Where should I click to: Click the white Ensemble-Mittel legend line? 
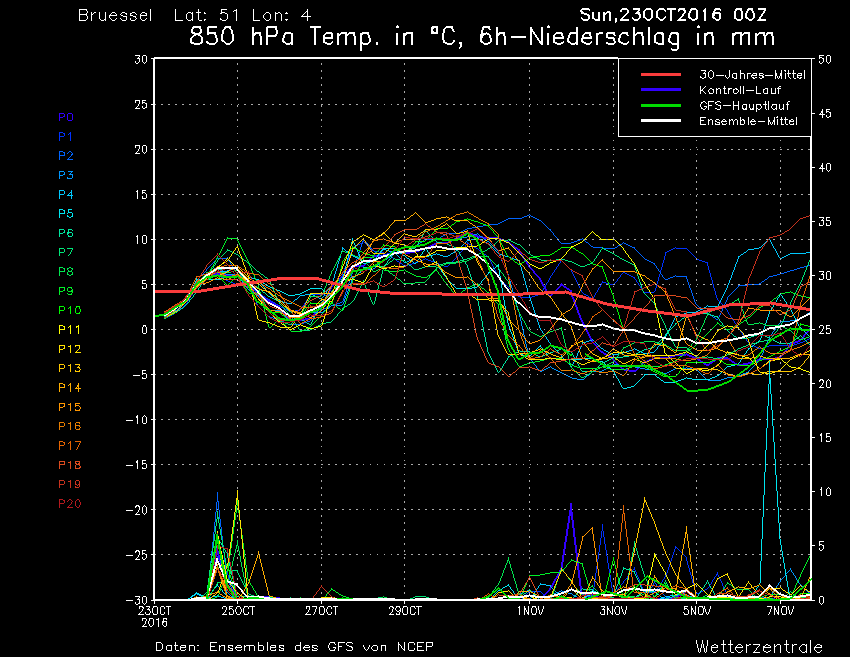click(x=661, y=121)
